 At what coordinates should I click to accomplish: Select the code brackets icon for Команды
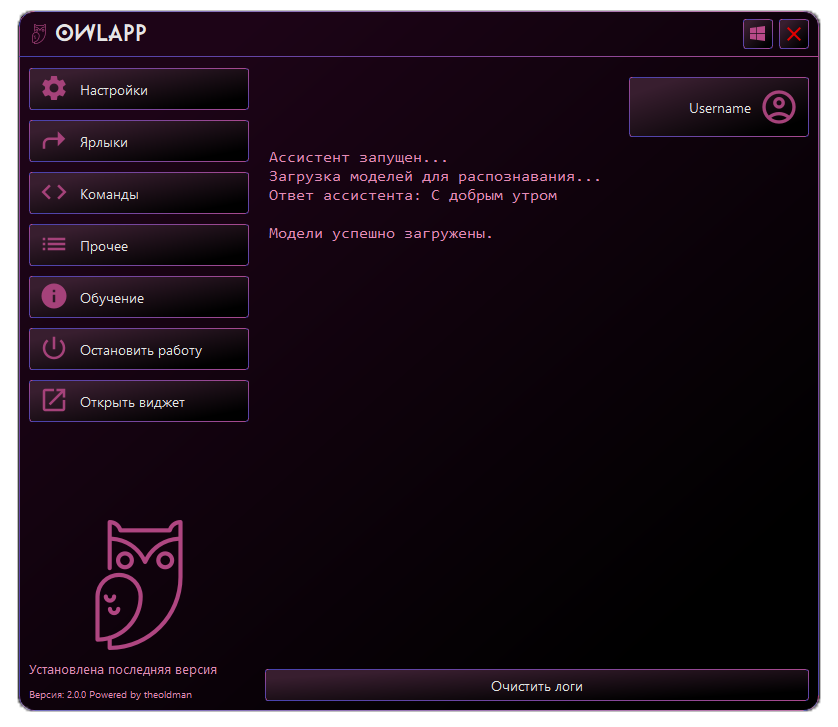pyautogui.click(x=54, y=193)
